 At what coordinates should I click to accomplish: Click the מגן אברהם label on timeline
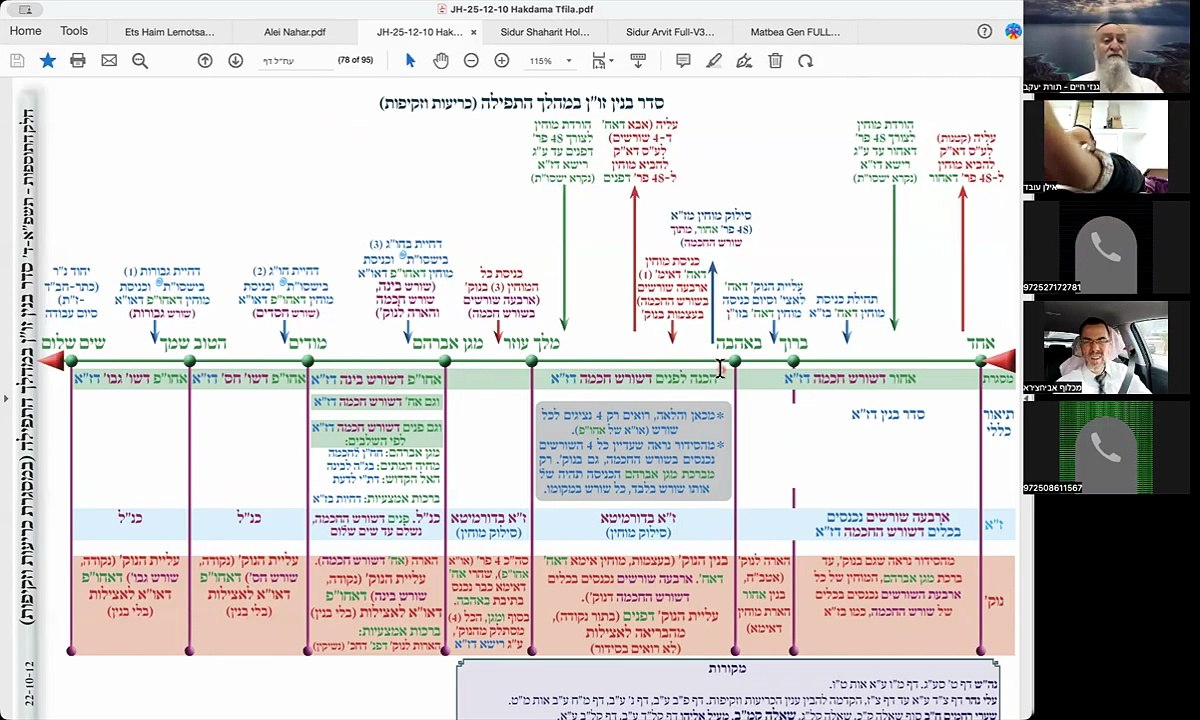448,343
